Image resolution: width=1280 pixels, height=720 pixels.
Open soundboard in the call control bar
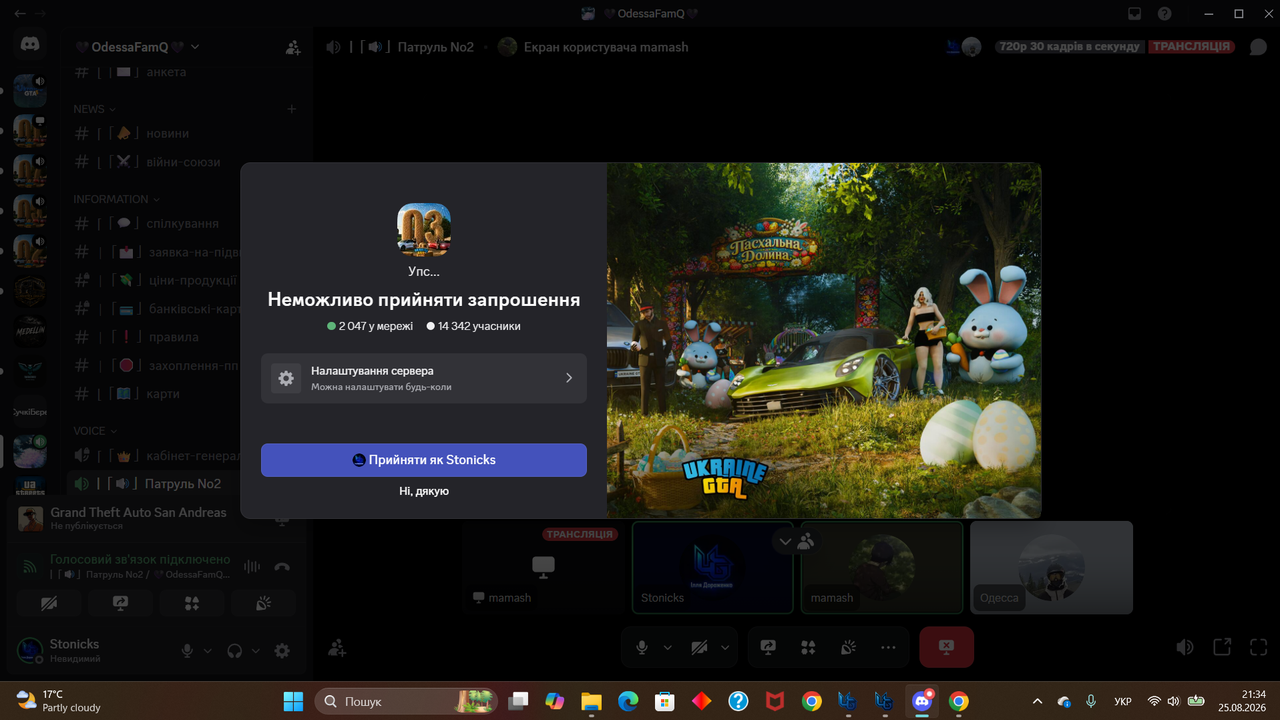coord(848,648)
